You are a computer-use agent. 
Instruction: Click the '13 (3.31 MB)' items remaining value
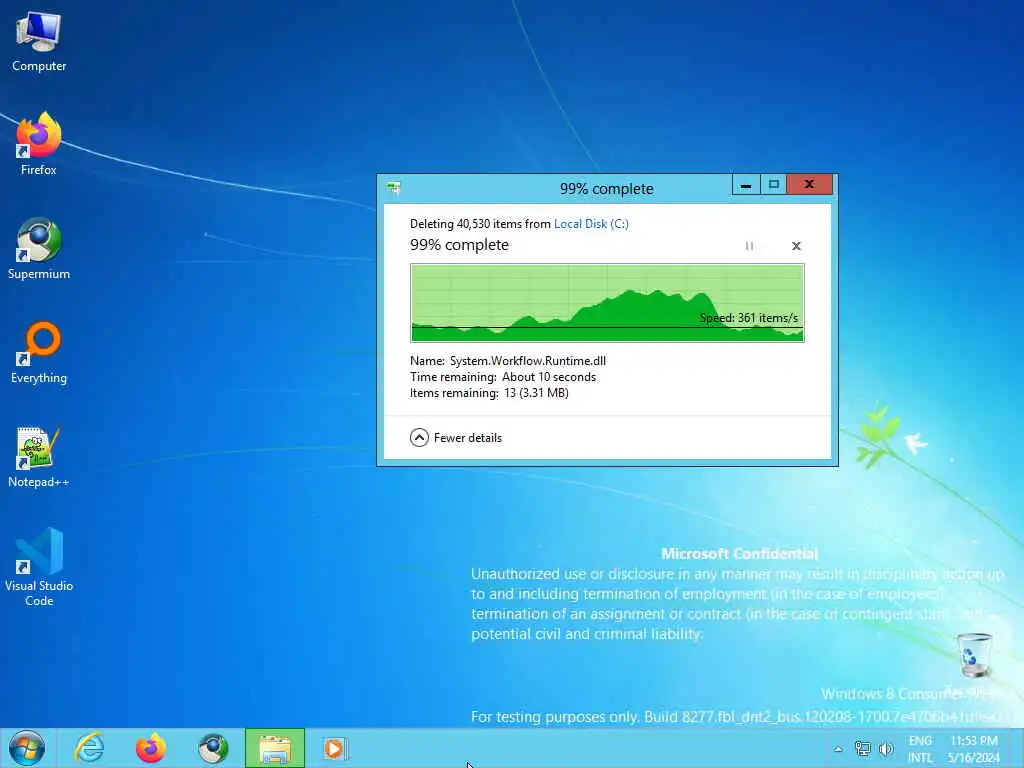coord(536,393)
